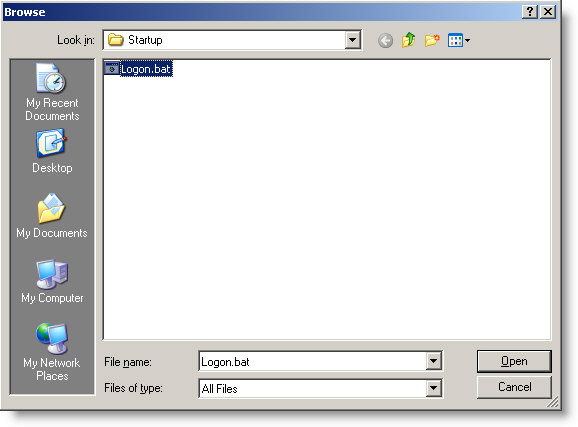Expand the File name dropdown arrow
Screen dimensions: 578x427
(434, 361)
